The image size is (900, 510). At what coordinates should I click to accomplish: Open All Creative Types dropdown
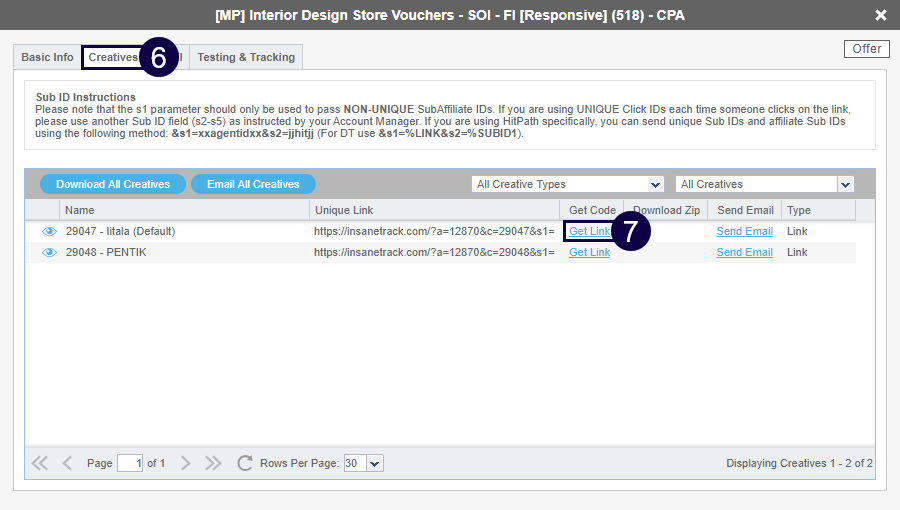567,184
